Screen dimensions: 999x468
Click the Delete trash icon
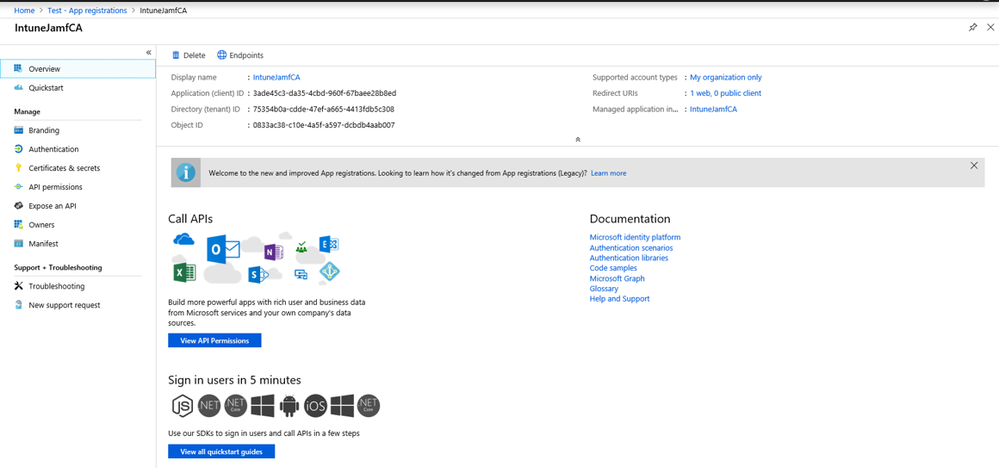176,55
